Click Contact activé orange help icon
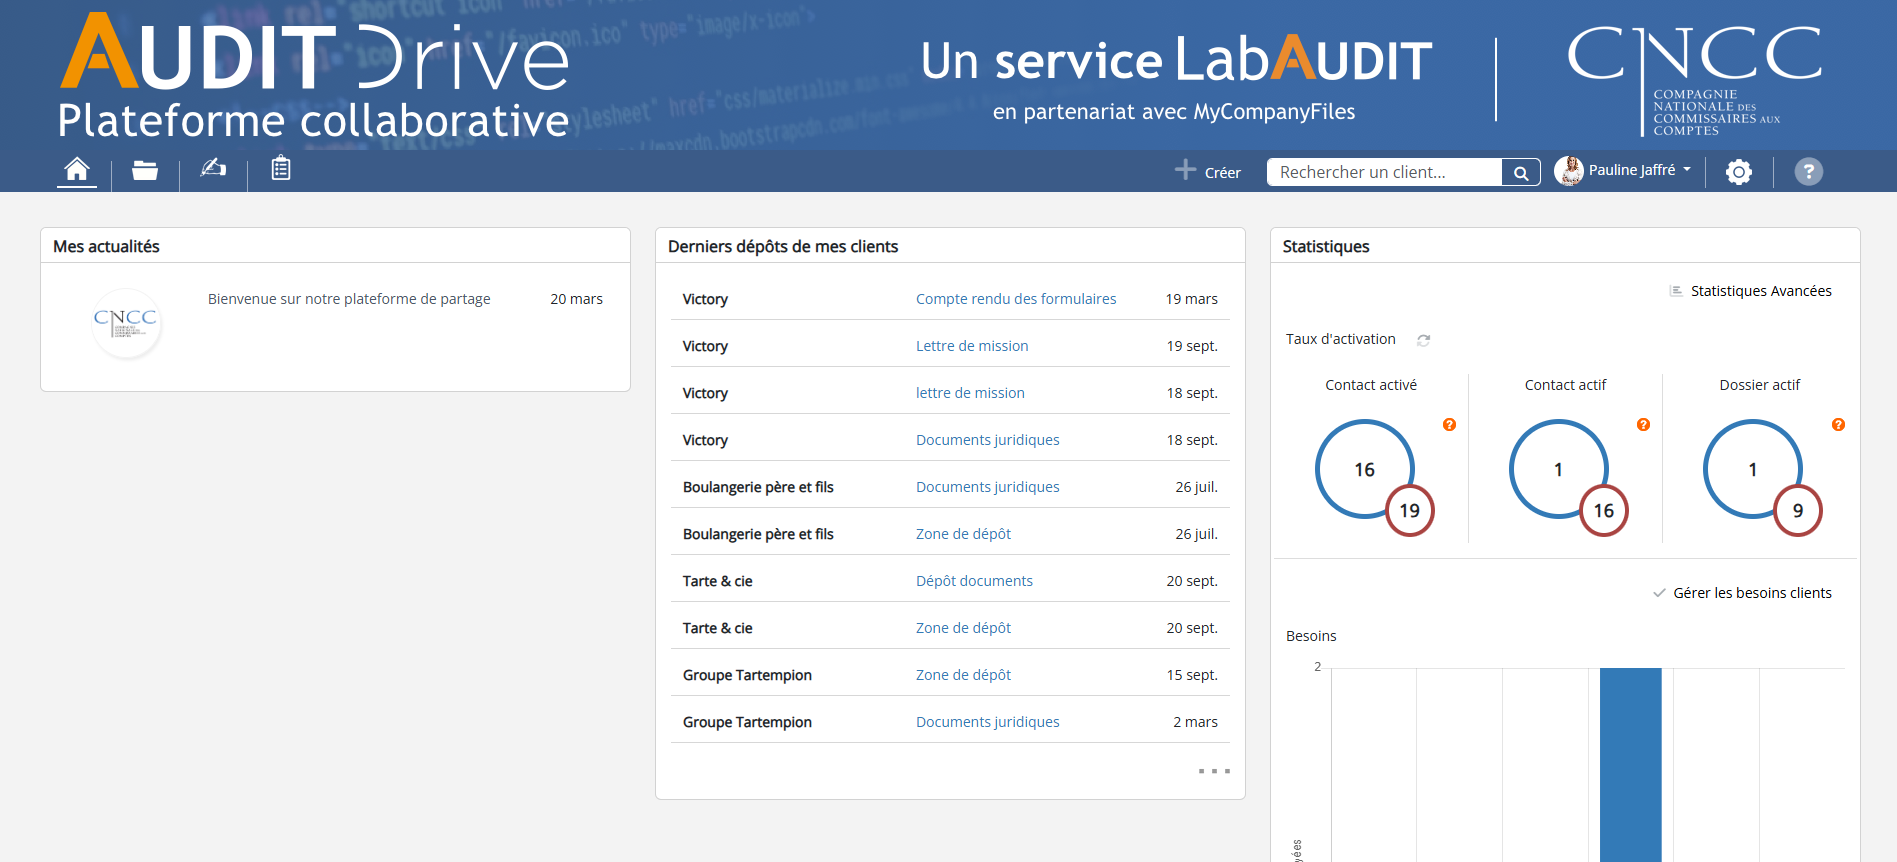 click(1449, 425)
